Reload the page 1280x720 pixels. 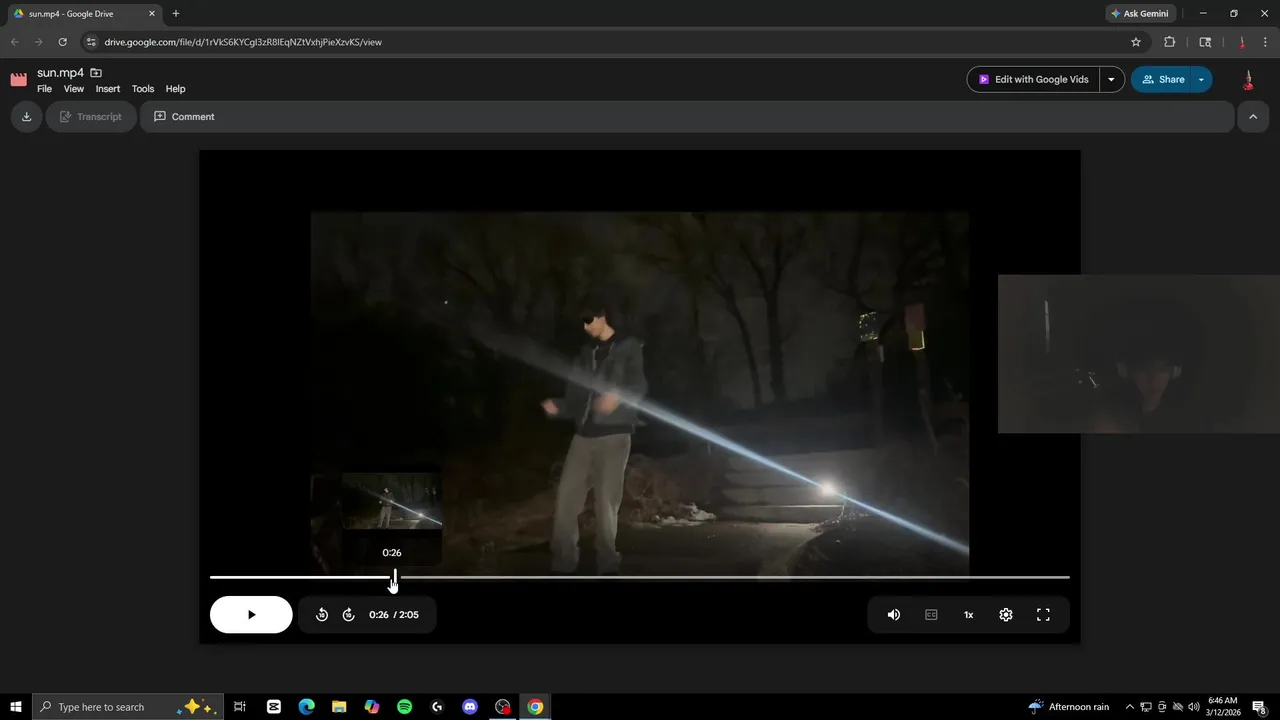(63, 42)
